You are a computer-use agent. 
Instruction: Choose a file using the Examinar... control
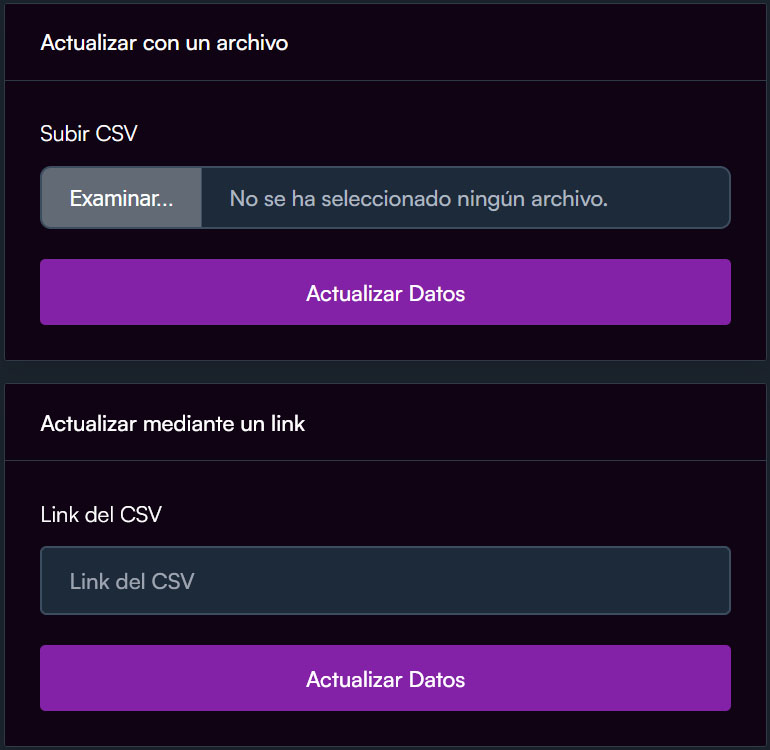(121, 198)
